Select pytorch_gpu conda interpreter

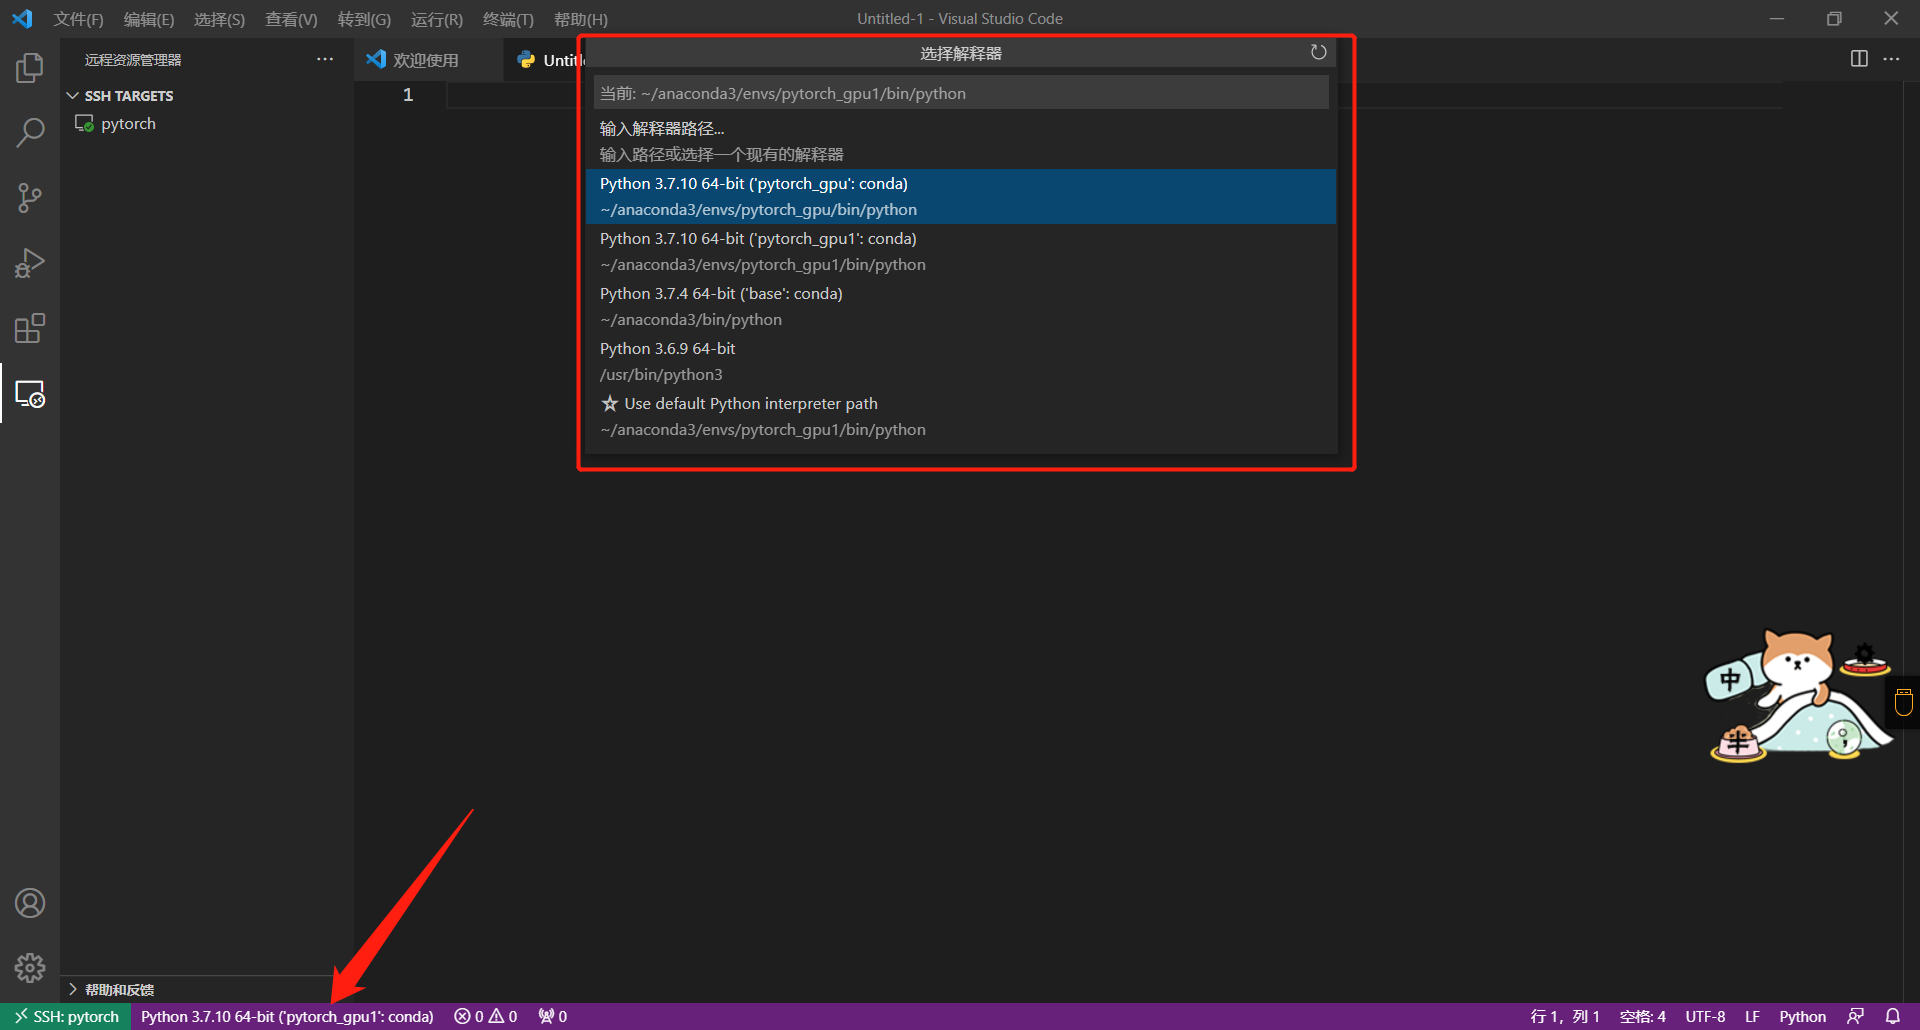961,196
